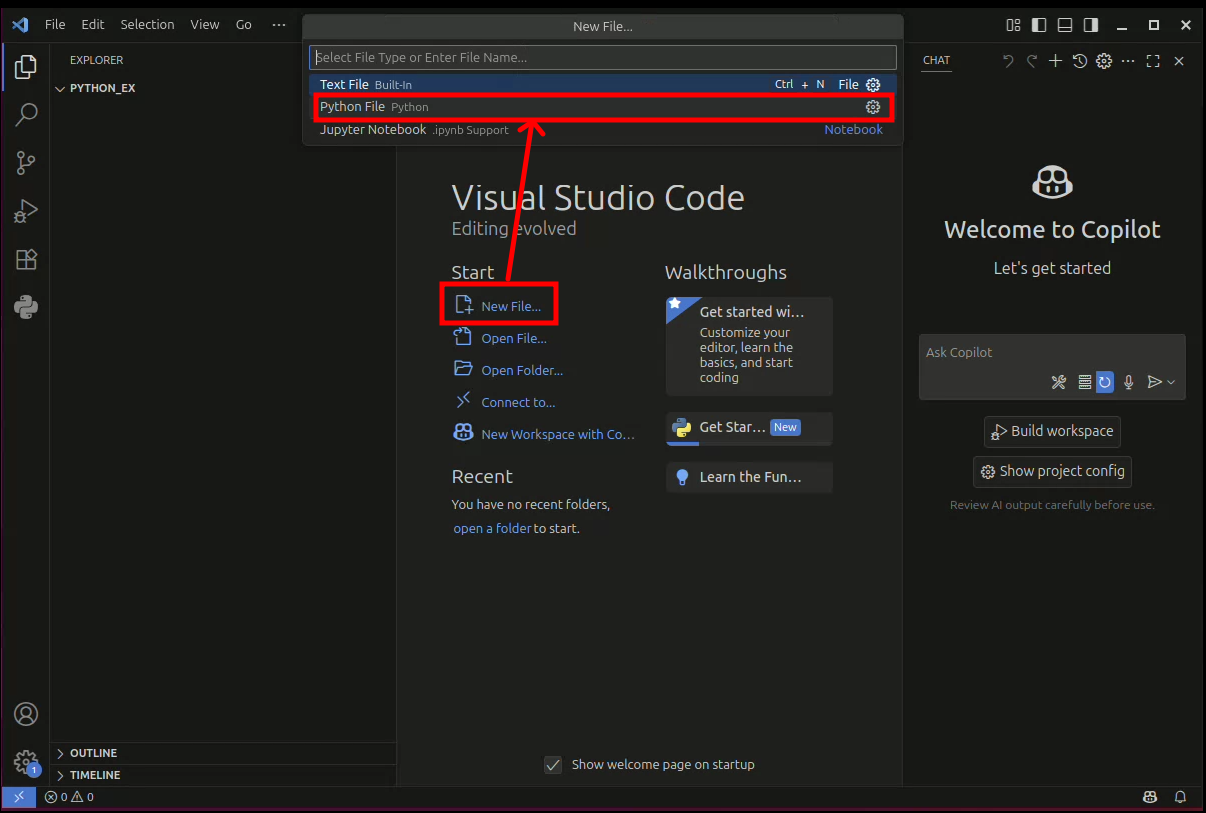The height and width of the screenshot is (813, 1206).
Task: Open the 'Get started wi...' walkthrough card
Action: [x=749, y=346]
